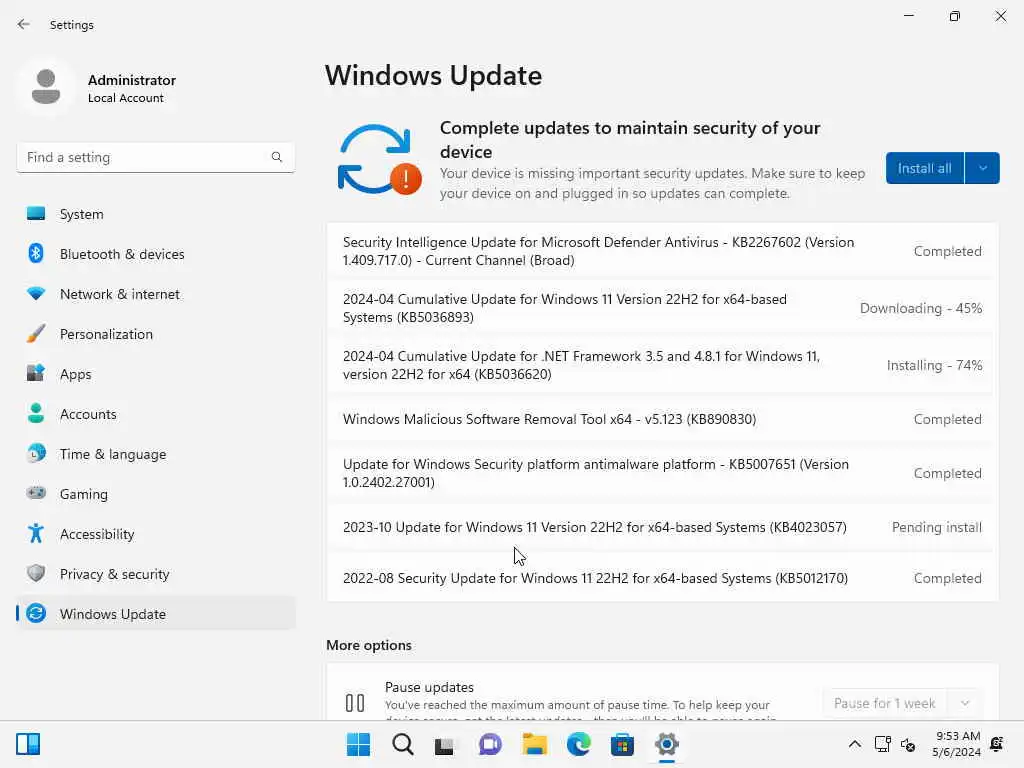Select Apps in the sidebar
The width and height of the screenshot is (1024, 768).
pos(156,374)
